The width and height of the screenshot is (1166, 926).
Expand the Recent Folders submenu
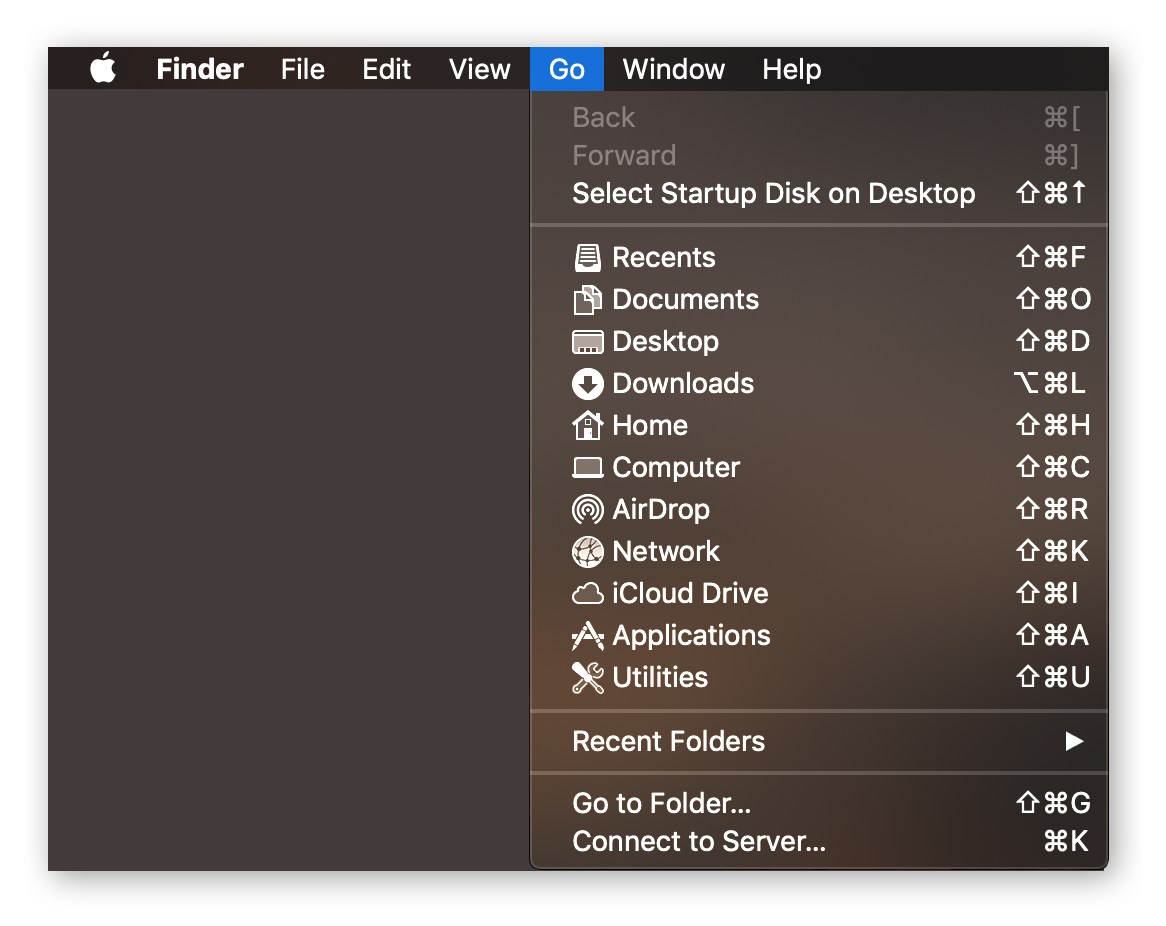click(x=668, y=741)
